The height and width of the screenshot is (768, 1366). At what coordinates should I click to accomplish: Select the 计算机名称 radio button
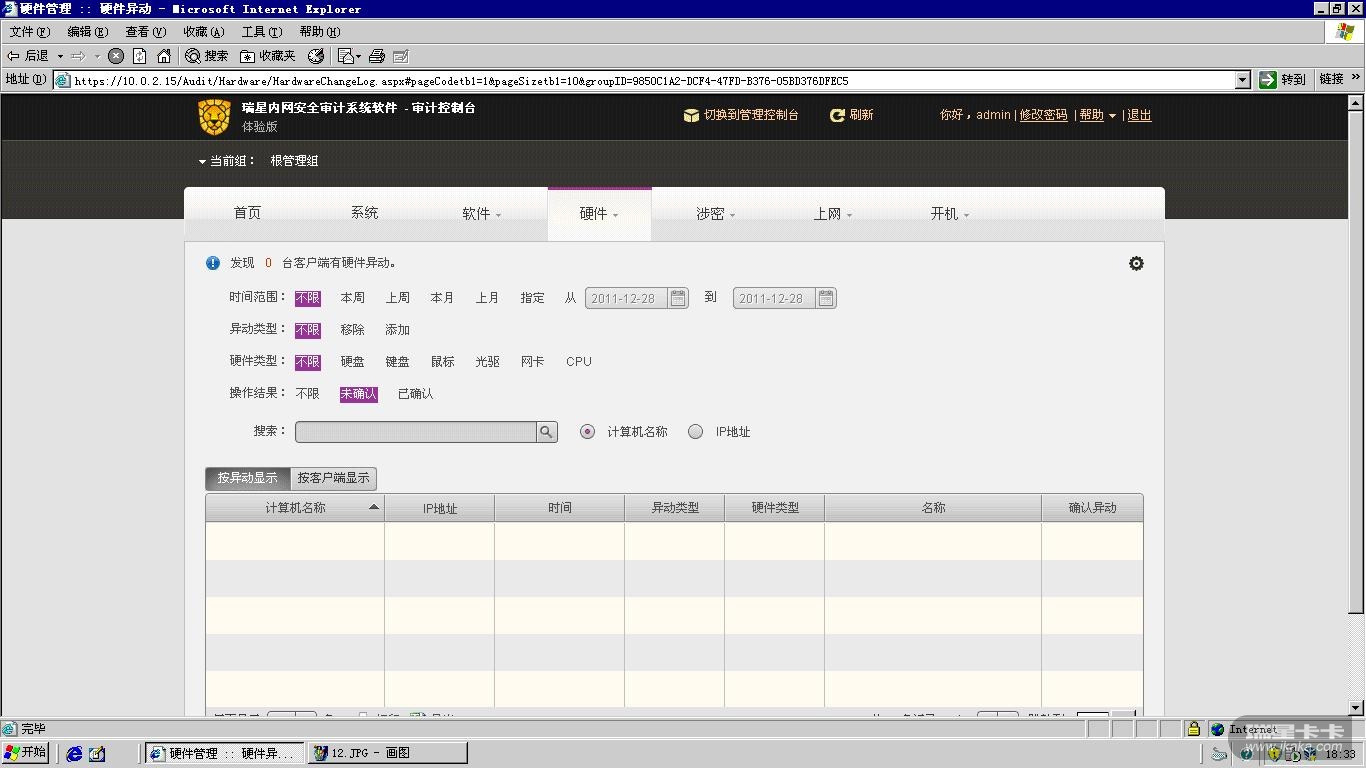[587, 432]
